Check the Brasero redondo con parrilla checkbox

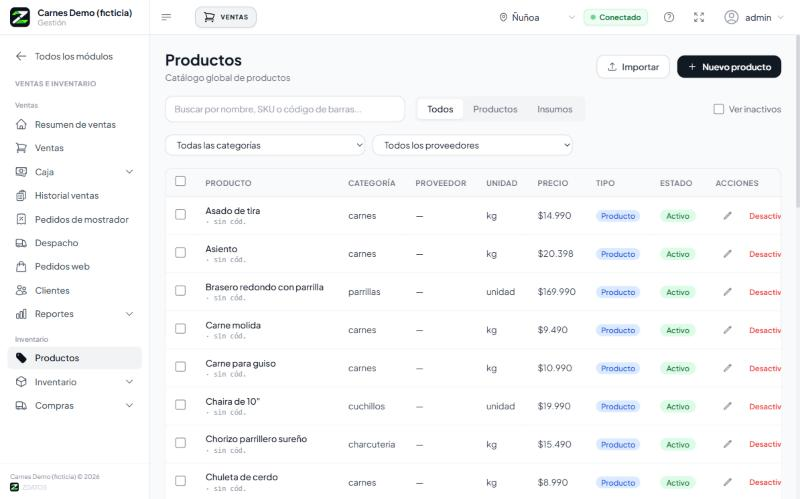pyautogui.click(x=180, y=290)
